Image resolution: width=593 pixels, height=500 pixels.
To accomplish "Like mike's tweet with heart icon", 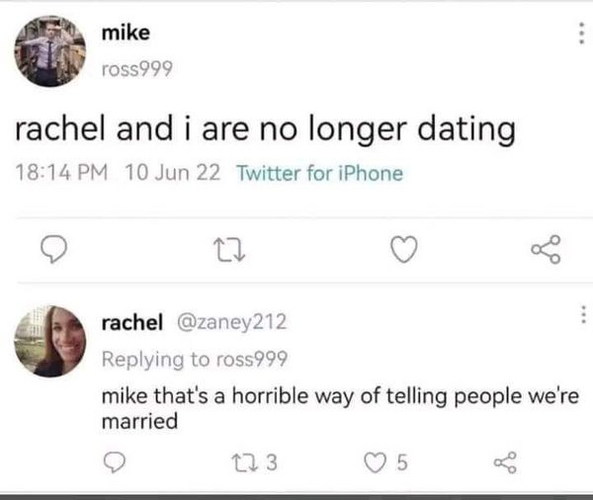I will [x=404, y=249].
